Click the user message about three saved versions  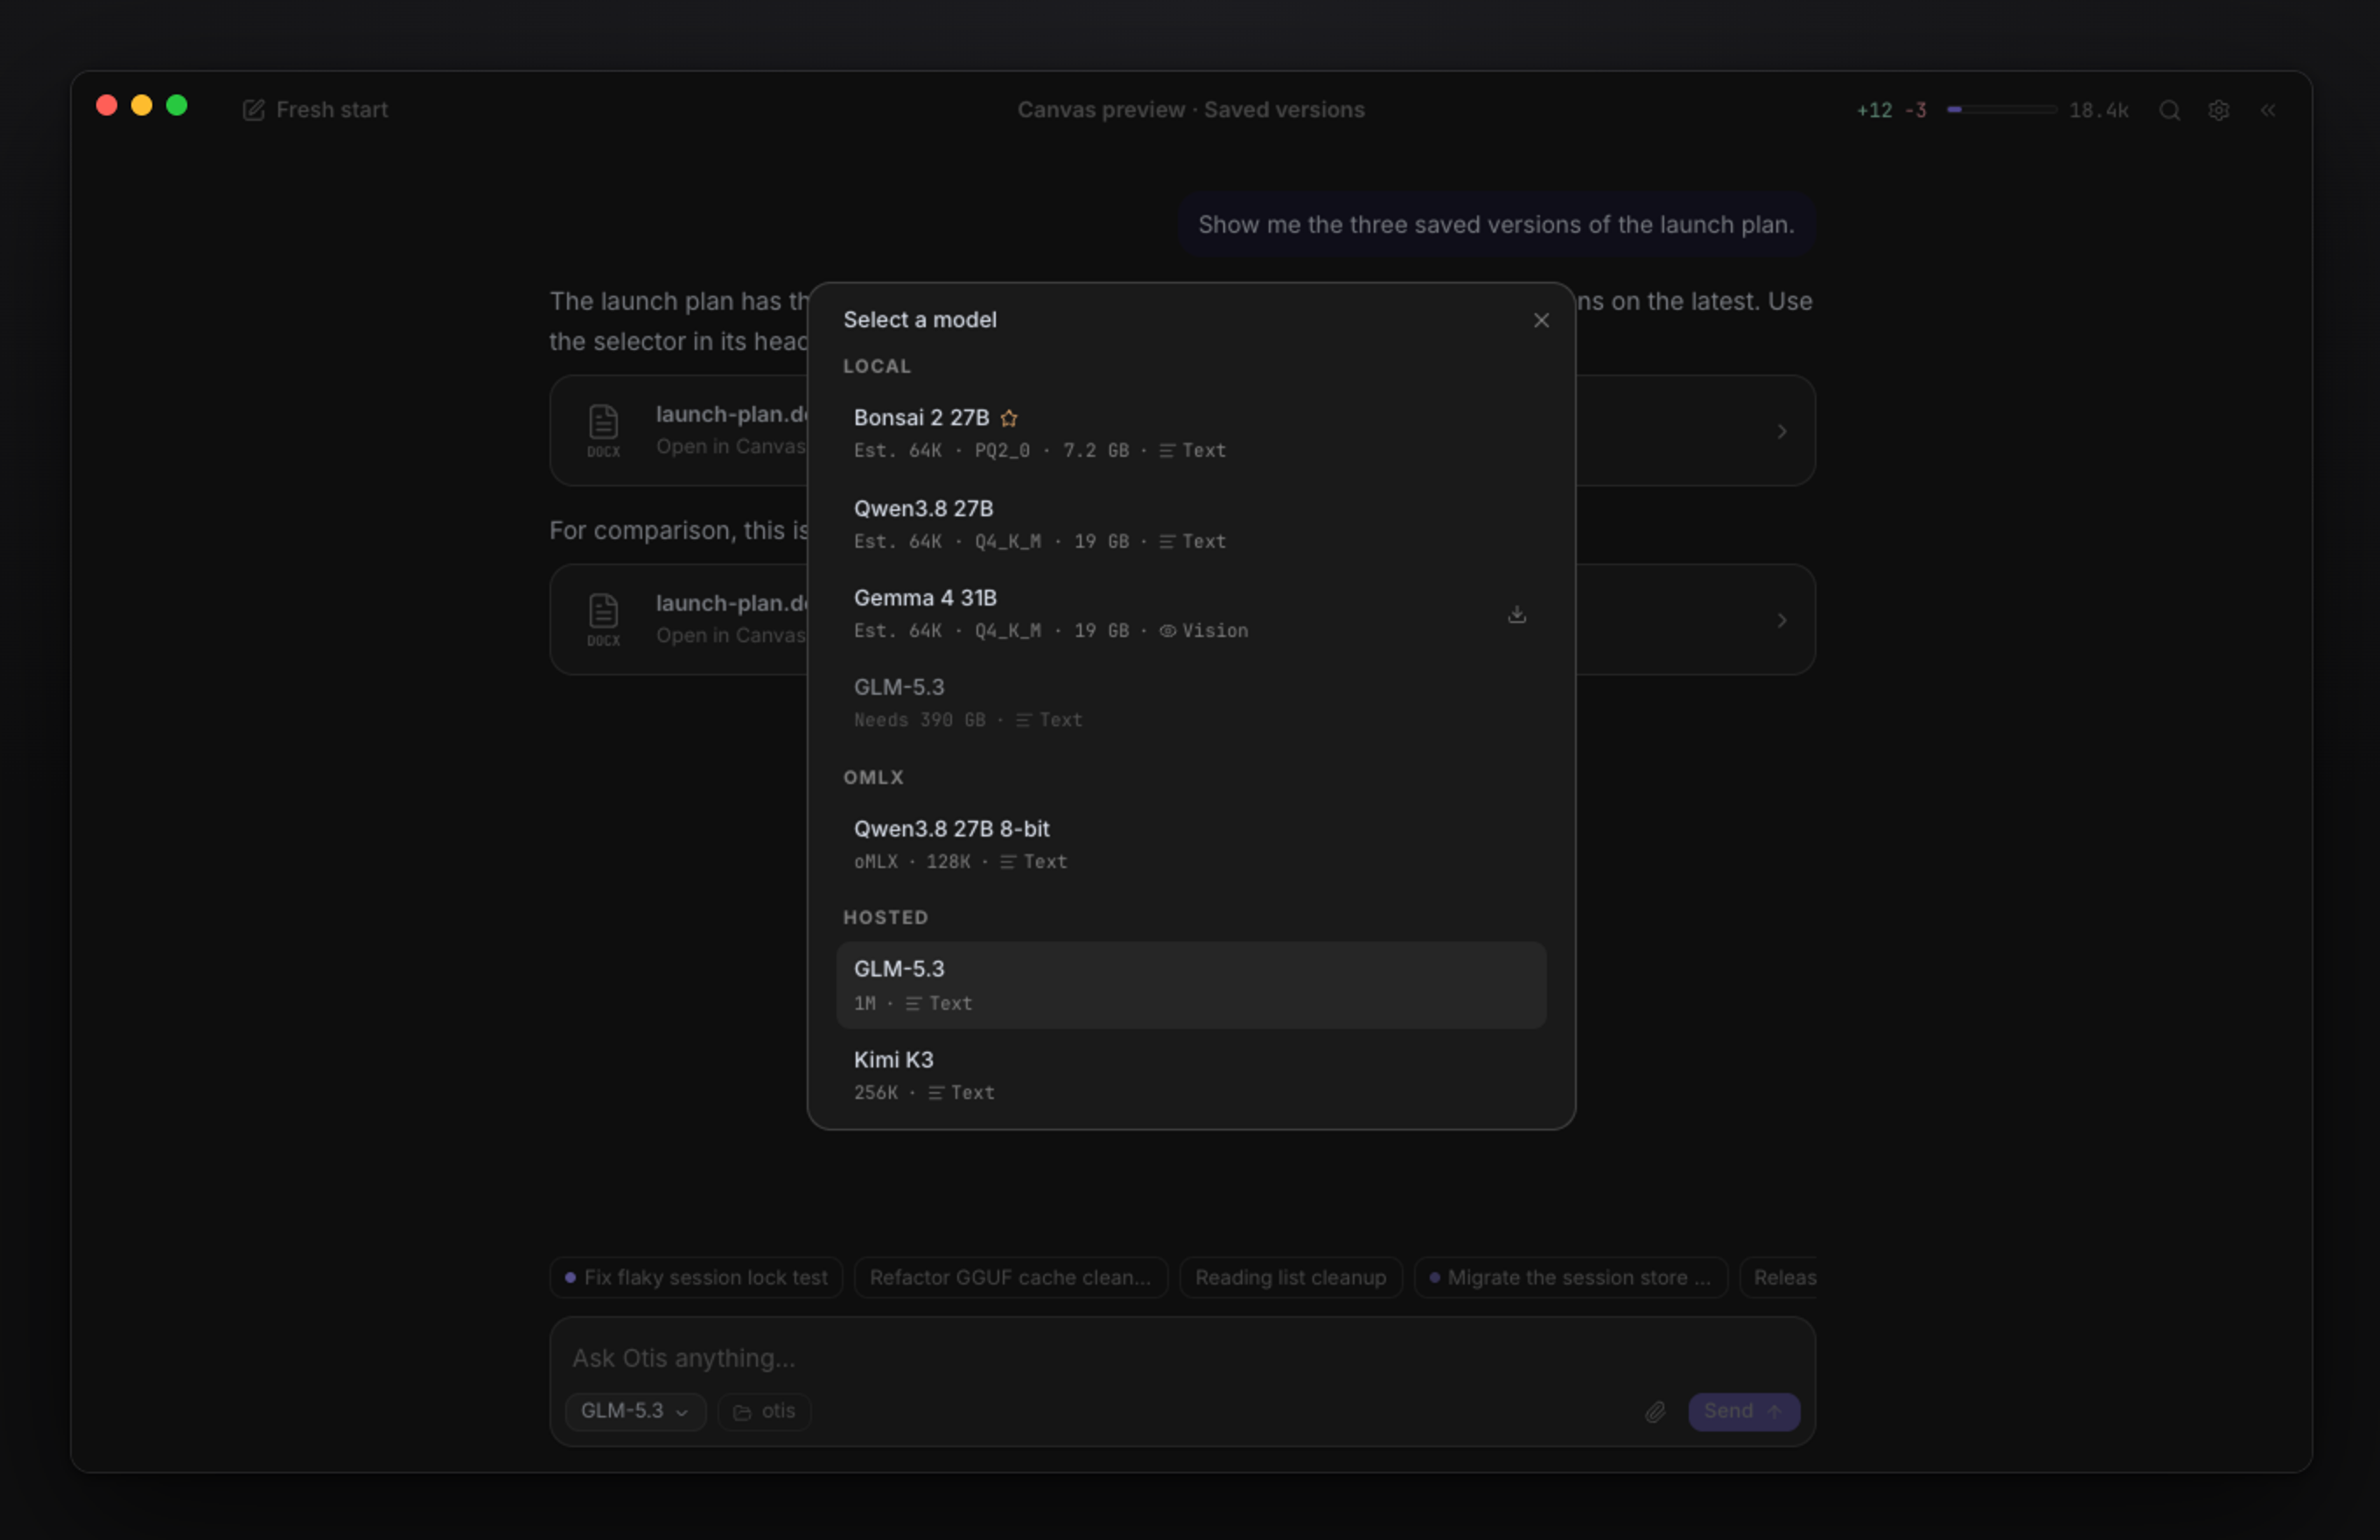(x=1496, y=224)
